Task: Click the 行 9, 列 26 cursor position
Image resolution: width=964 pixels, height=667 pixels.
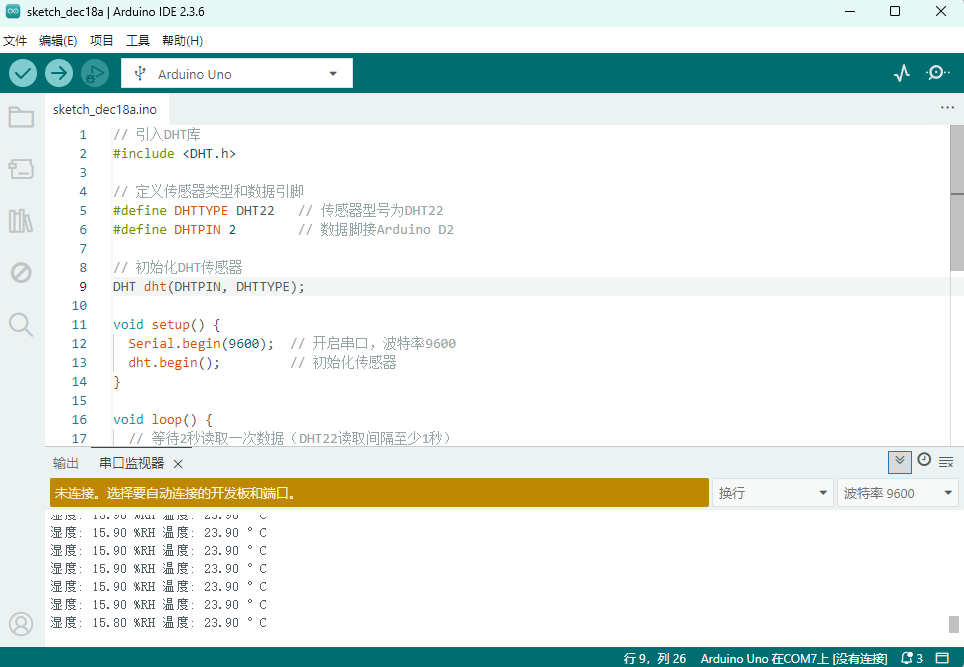Action: coord(655,658)
